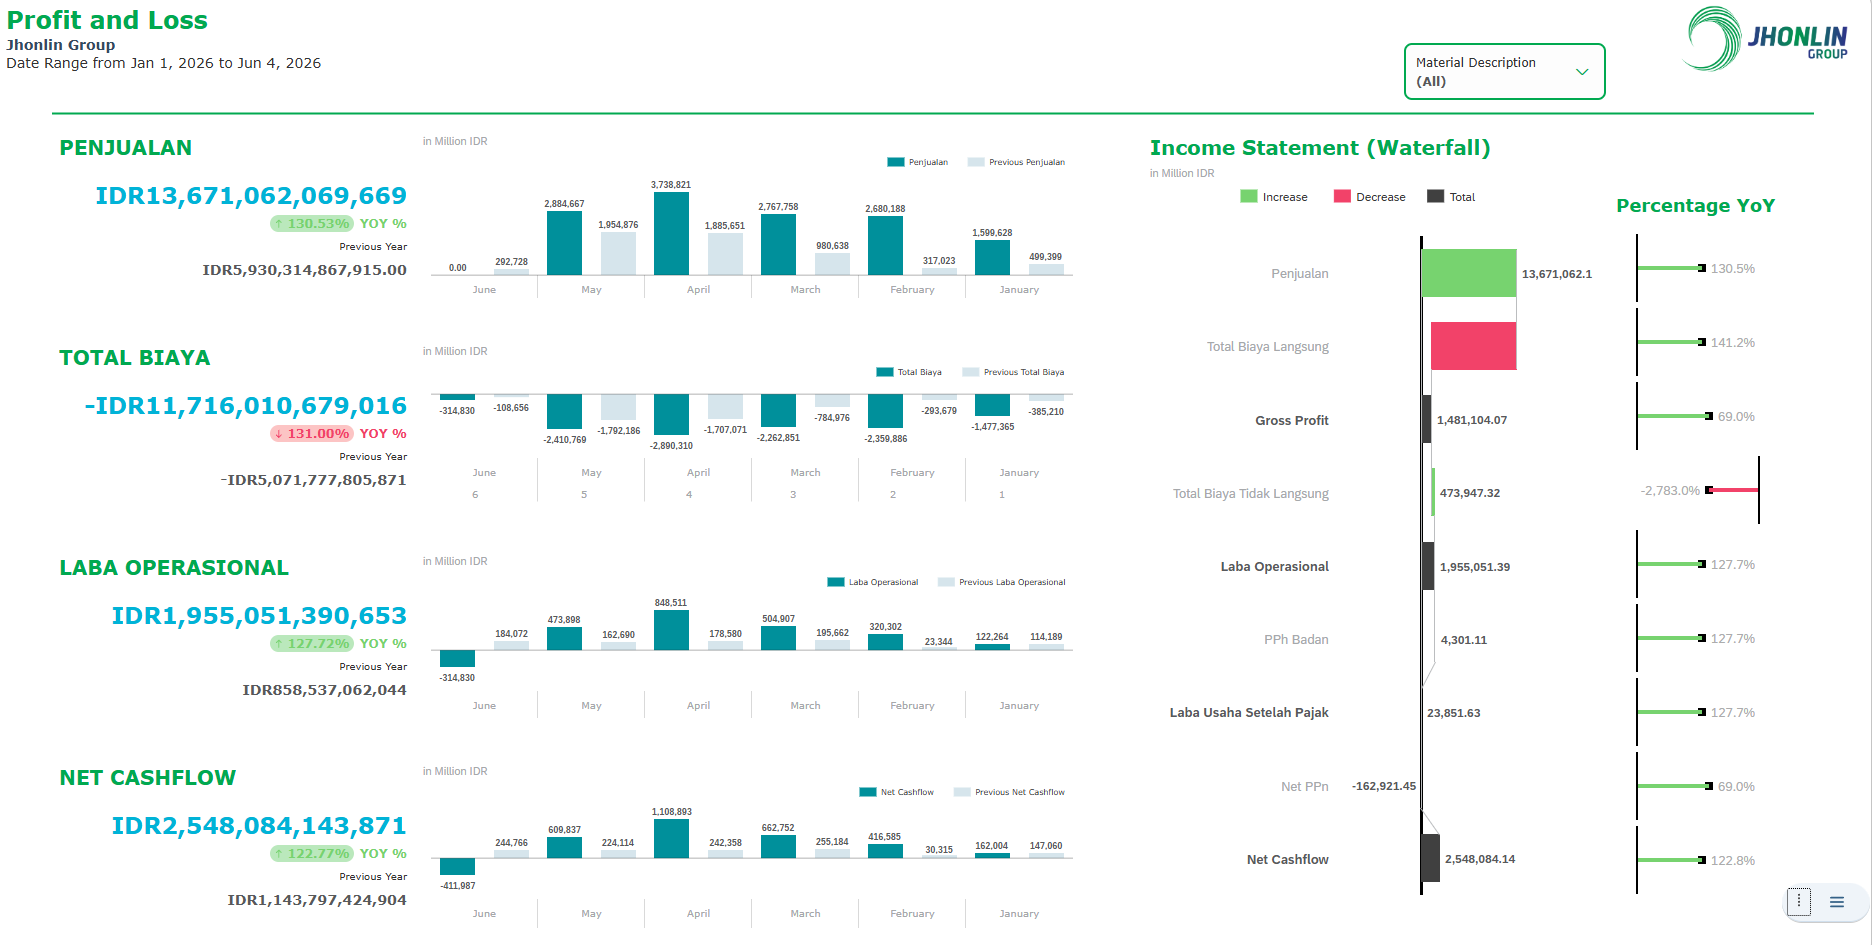Screen dimensions: 1872x945
Task: Select the Net Cashflow value IDR2,548,084,143,871
Action: [259, 826]
